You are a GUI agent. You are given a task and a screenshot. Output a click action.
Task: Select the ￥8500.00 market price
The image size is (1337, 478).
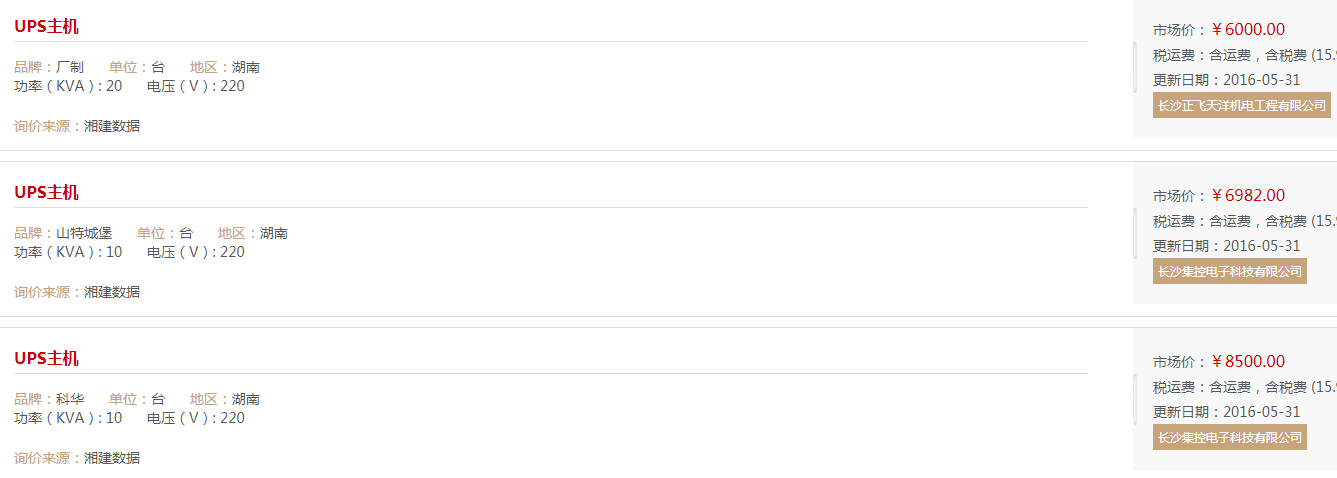click(1248, 362)
